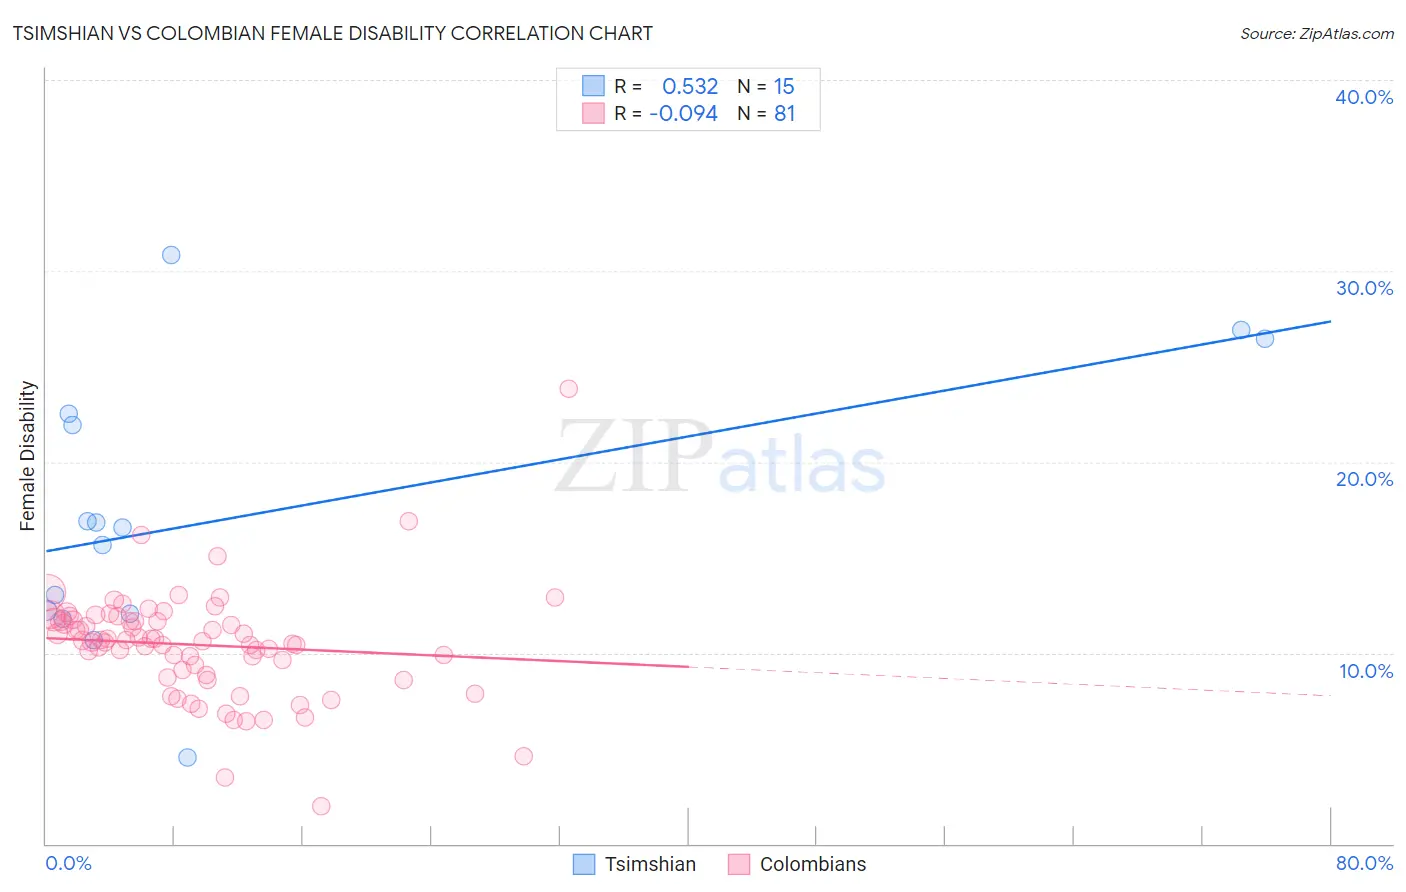Open the ZipAtlas.com source link
The width and height of the screenshot is (1406, 892).
[x=1317, y=33]
